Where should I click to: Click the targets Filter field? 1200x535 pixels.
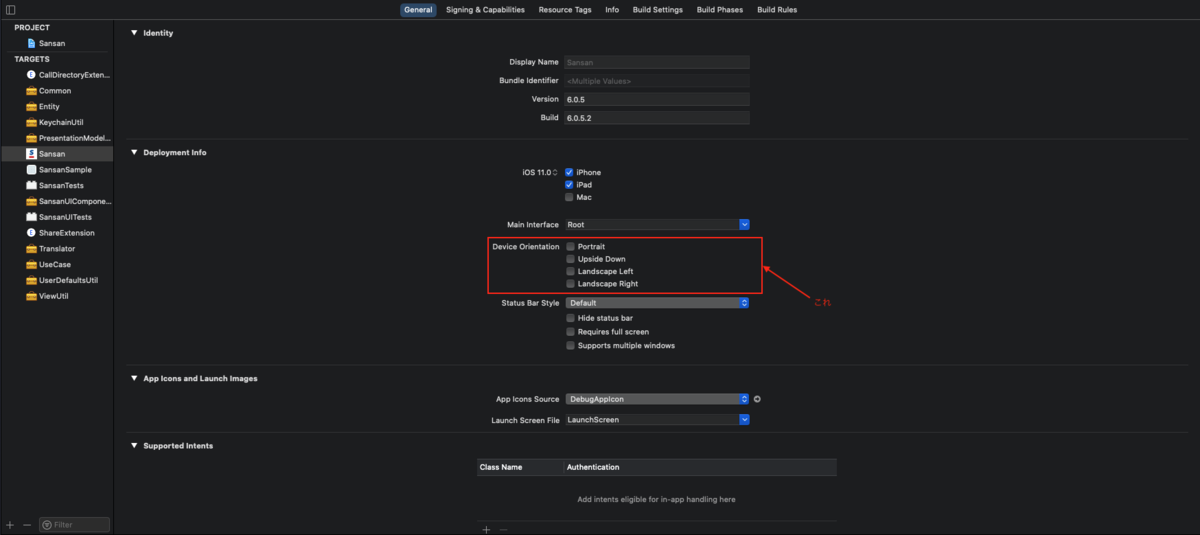coord(74,524)
